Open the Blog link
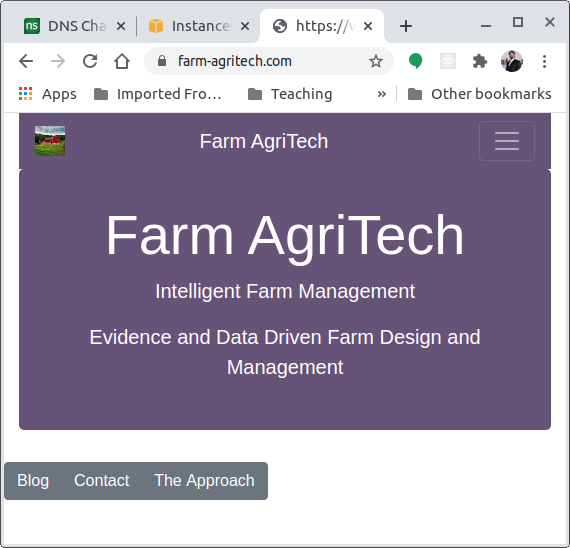The image size is (570, 548). point(33,480)
